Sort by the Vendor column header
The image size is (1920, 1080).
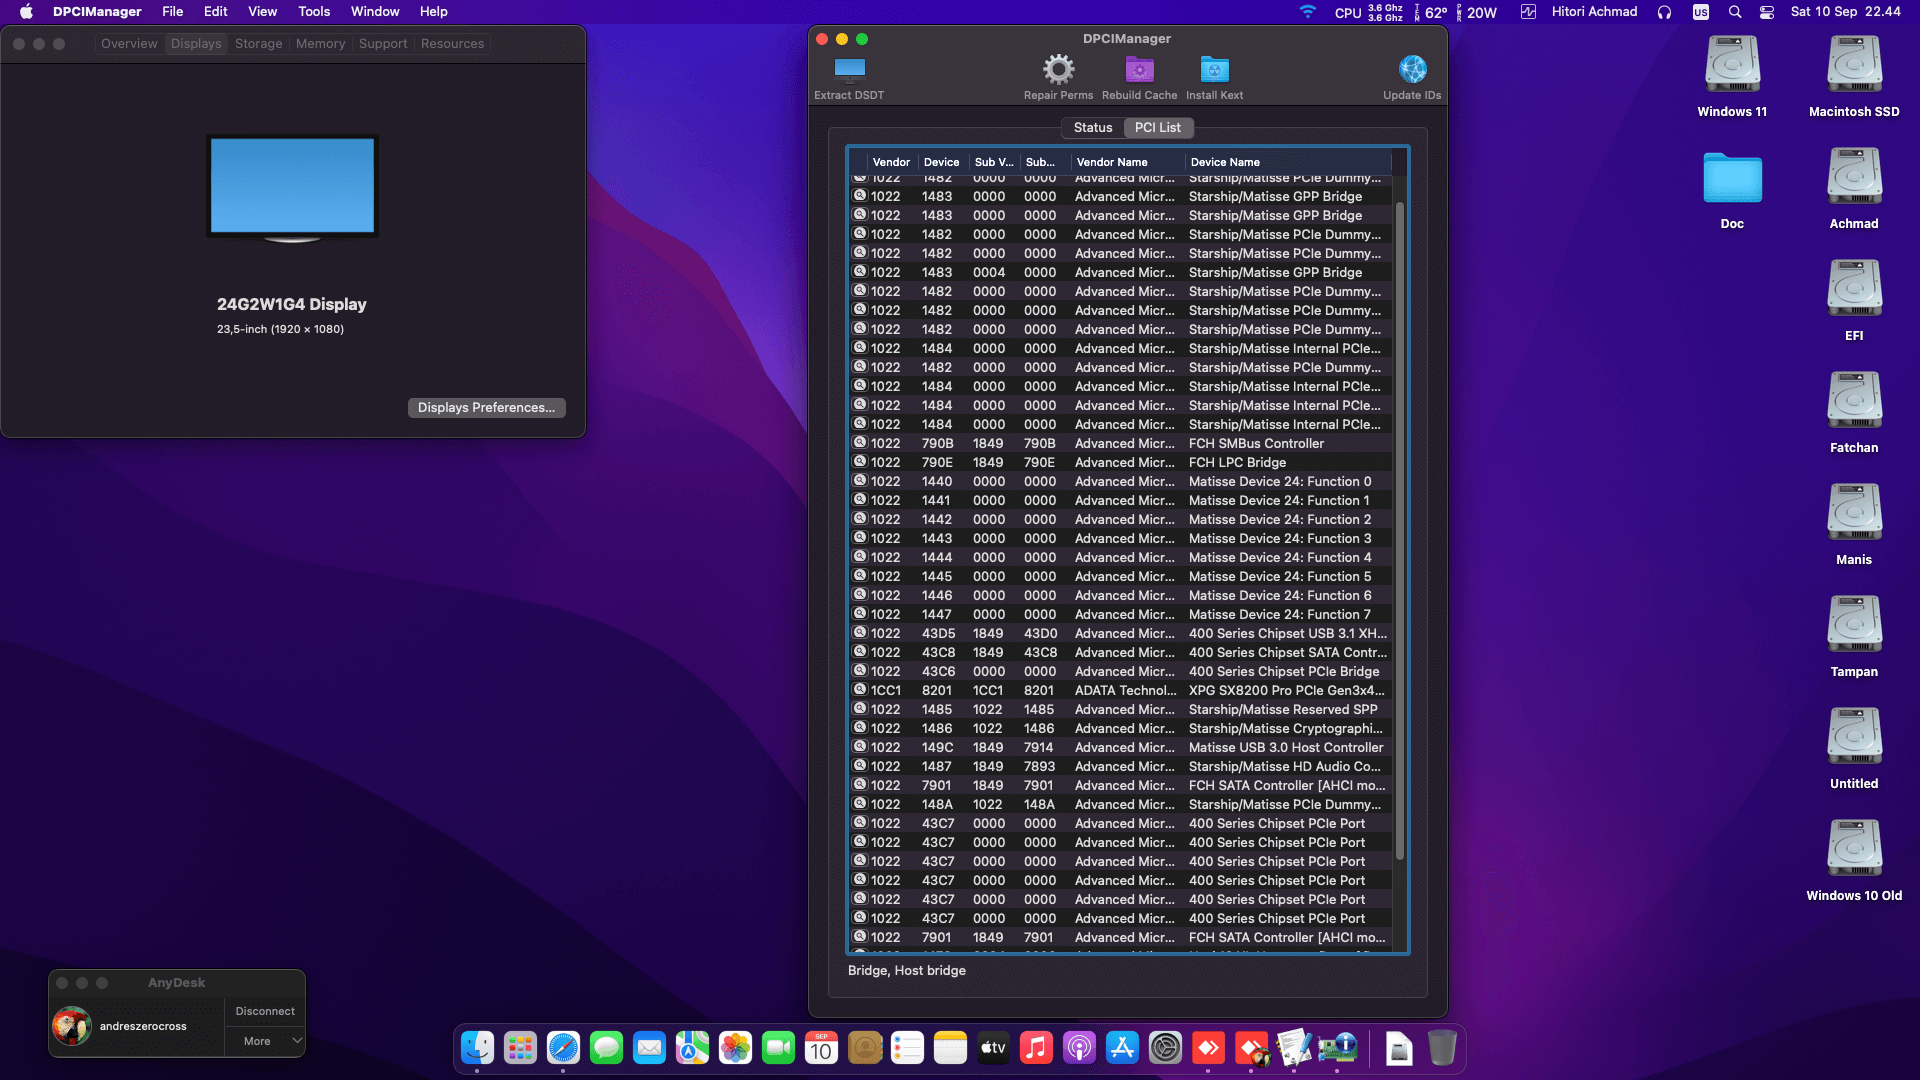(890, 162)
